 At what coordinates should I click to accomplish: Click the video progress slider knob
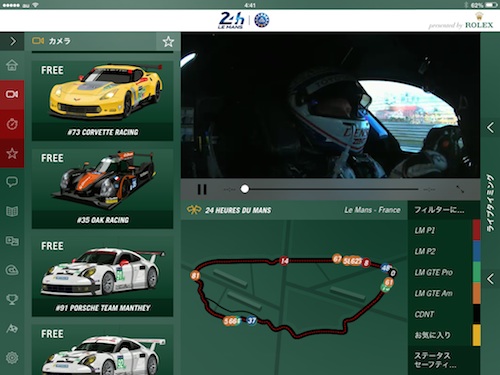point(245,189)
